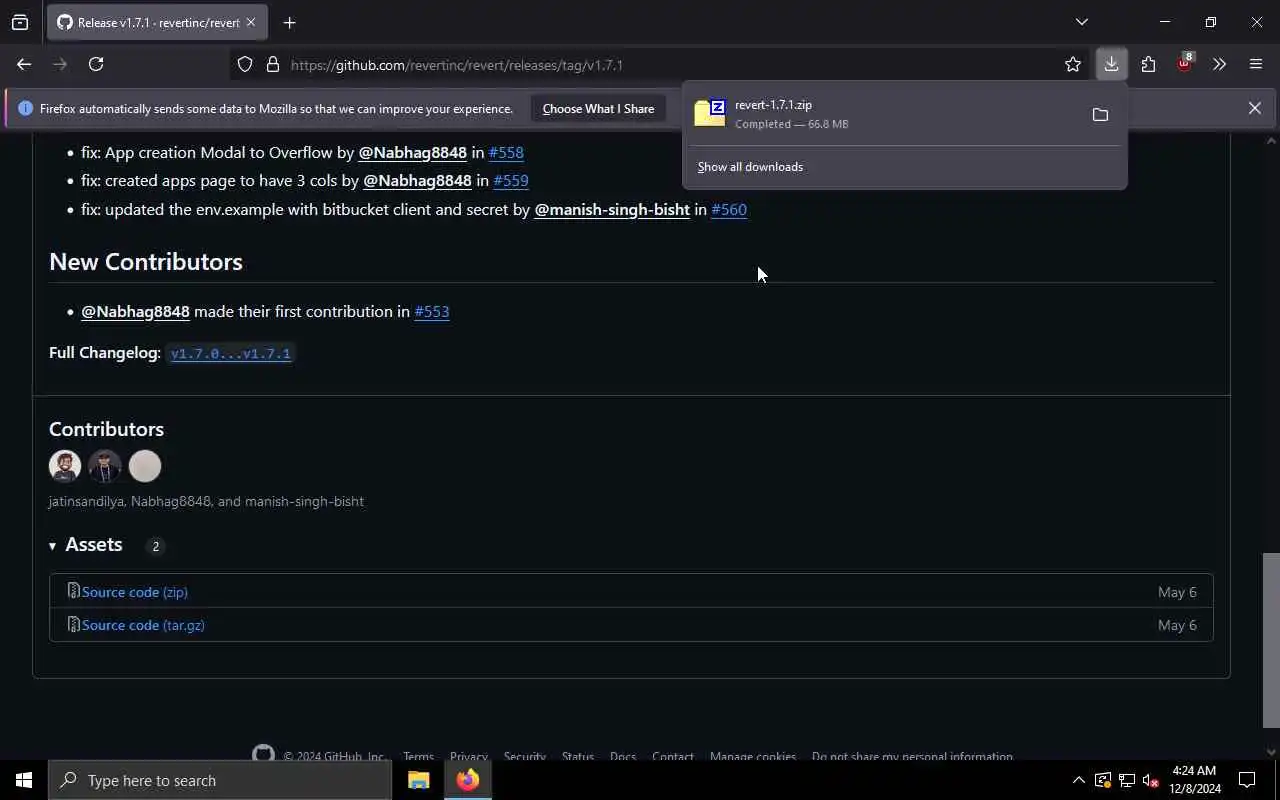Screen dimensions: 1280x800
Task: Dismiss the Mozilla data notification bar
Action: [1254, 108]
